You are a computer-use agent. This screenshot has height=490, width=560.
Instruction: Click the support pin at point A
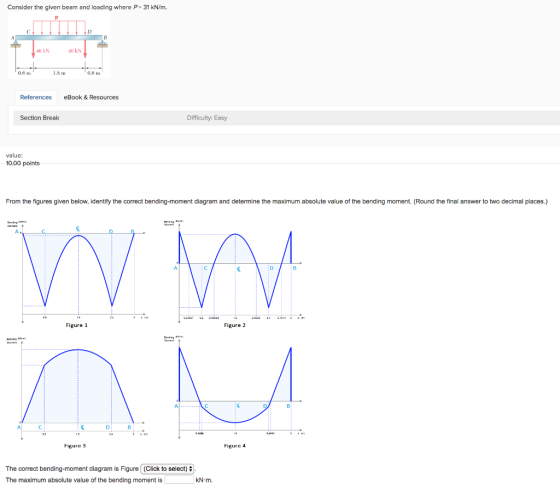tap(15, 44)
